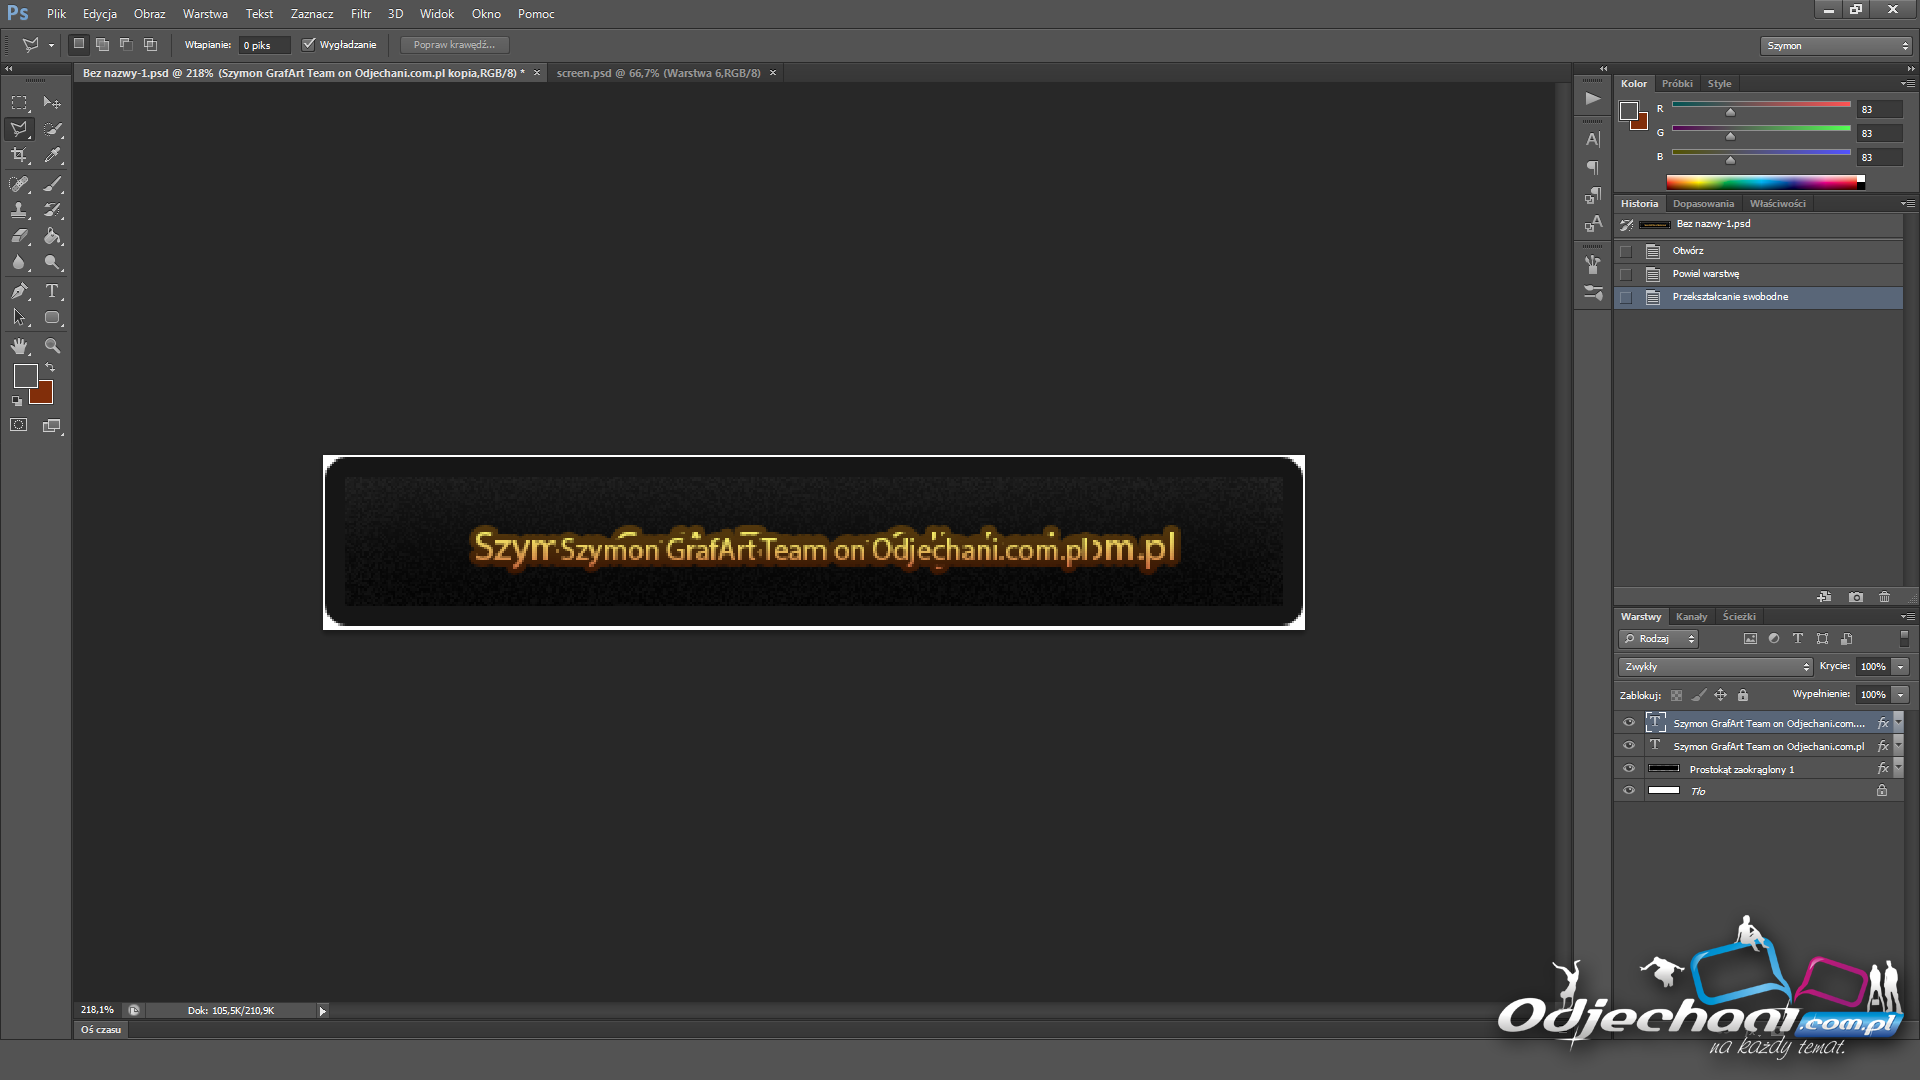Open the tool preset picker arrow

pos(51,45)
